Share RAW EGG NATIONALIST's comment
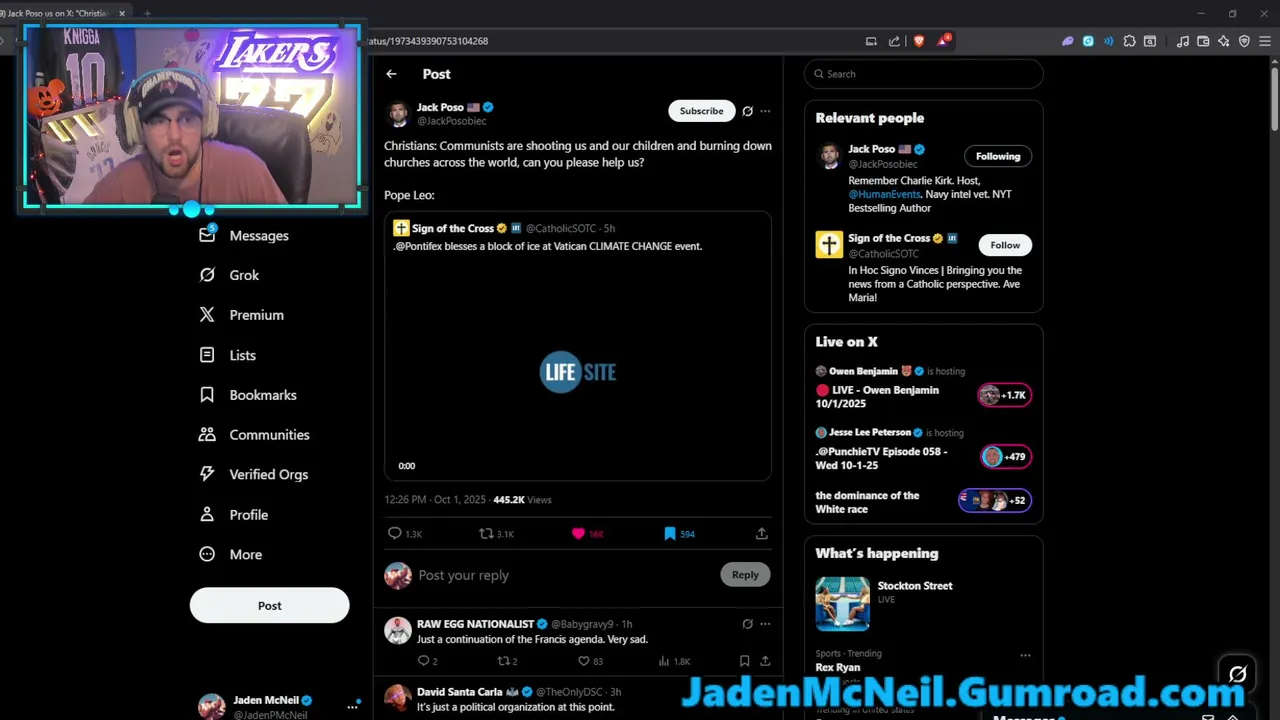This screenshot has width=1280, height=720. pos(765,661)
